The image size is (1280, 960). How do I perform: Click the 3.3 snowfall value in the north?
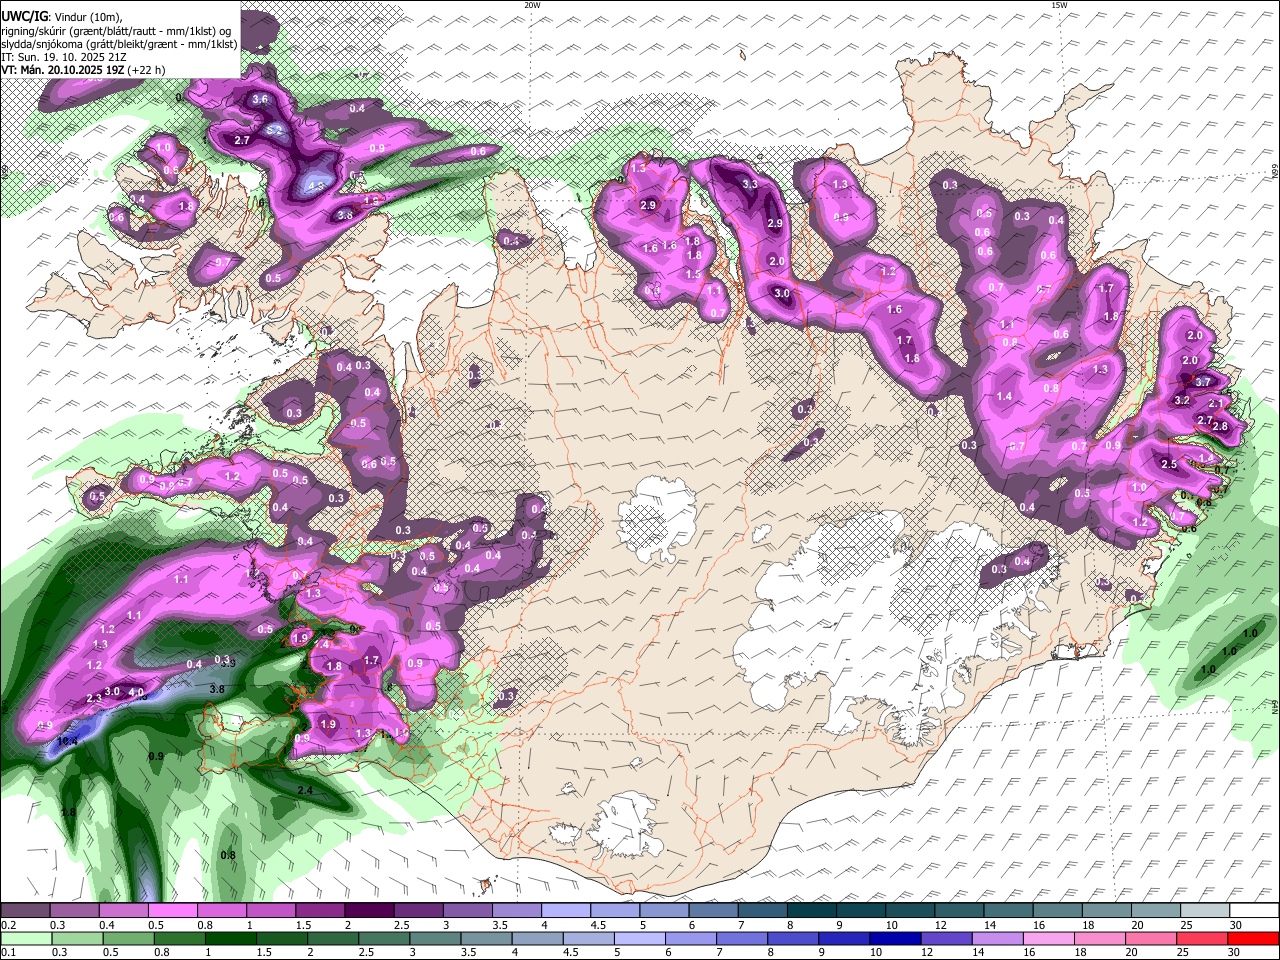(749, 184)
